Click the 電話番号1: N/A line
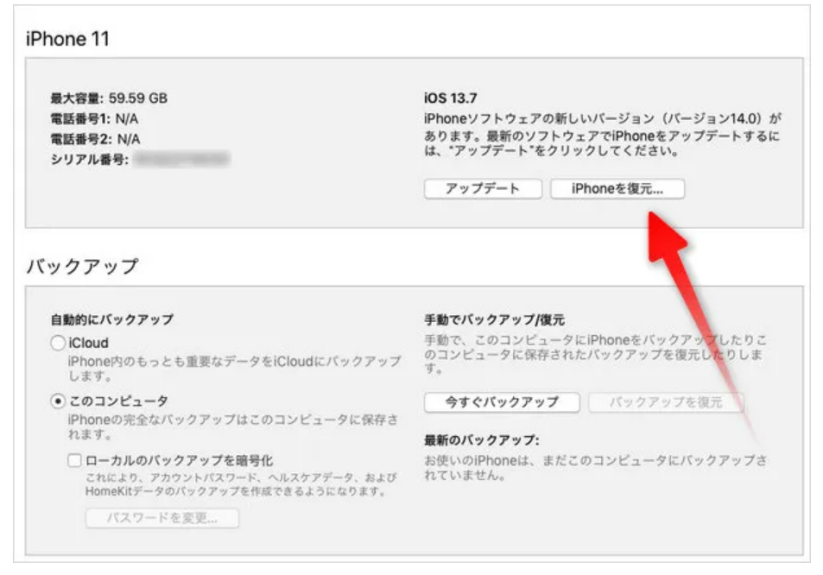Viewport: 823px width, 575px height. (x=94, y=119)
